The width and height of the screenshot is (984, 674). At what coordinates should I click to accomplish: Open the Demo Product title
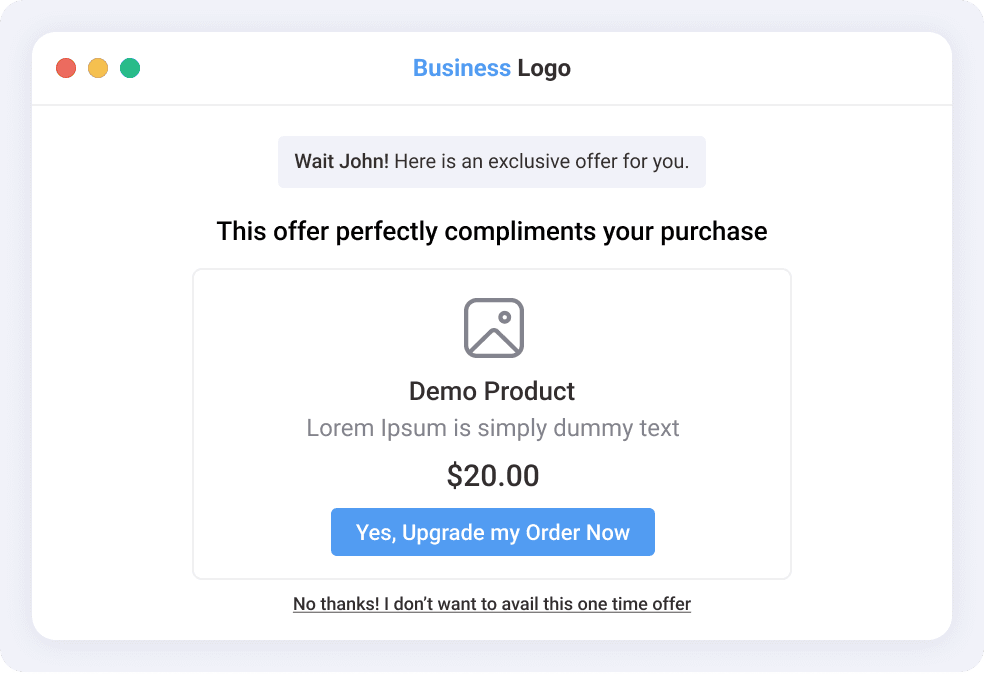tap(492, 391)
